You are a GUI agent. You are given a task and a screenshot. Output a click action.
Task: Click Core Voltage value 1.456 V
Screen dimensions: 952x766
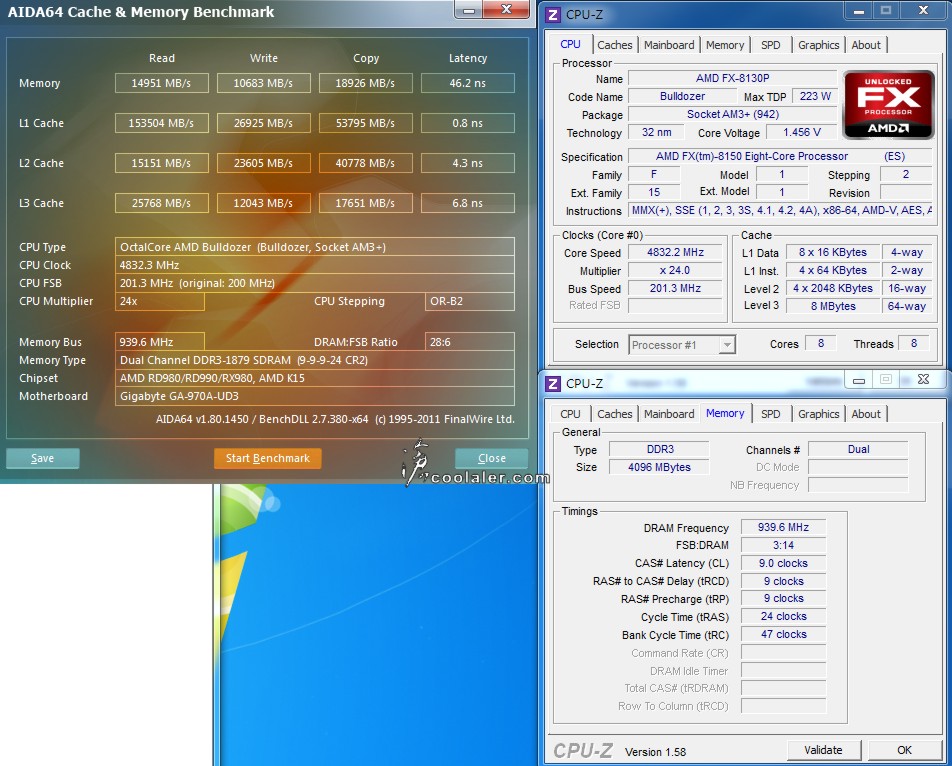click(x=801, y=132)
